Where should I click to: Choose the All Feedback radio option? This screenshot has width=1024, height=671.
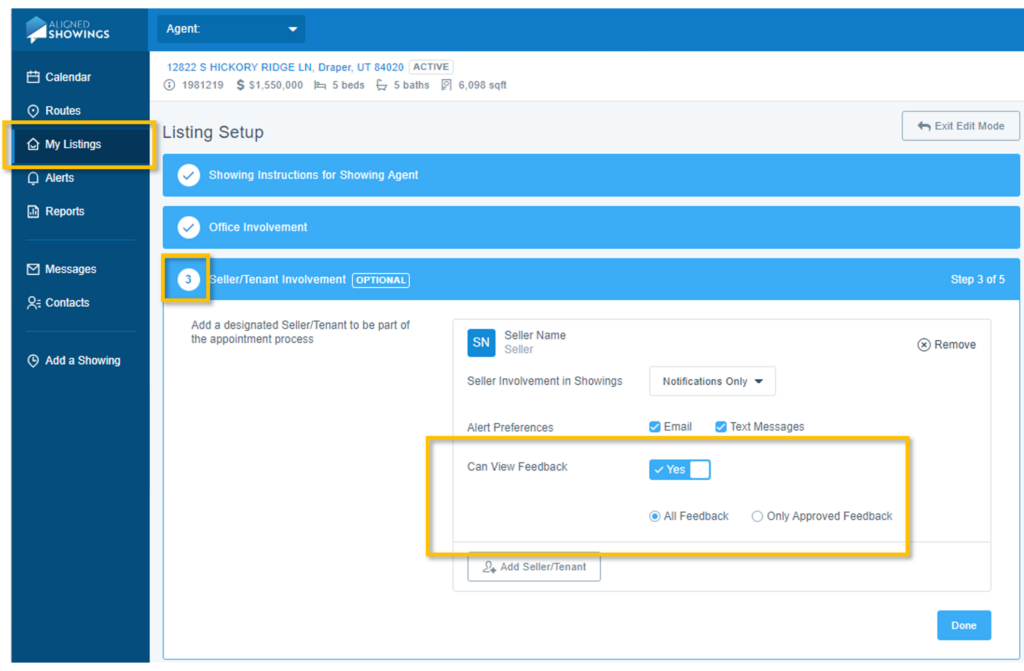(x=655, y=517)
